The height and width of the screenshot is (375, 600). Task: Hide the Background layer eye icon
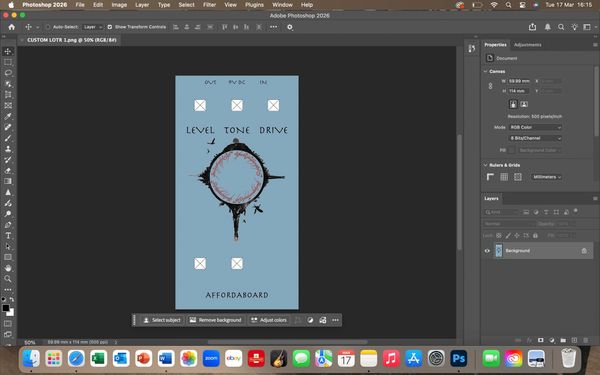487,251
